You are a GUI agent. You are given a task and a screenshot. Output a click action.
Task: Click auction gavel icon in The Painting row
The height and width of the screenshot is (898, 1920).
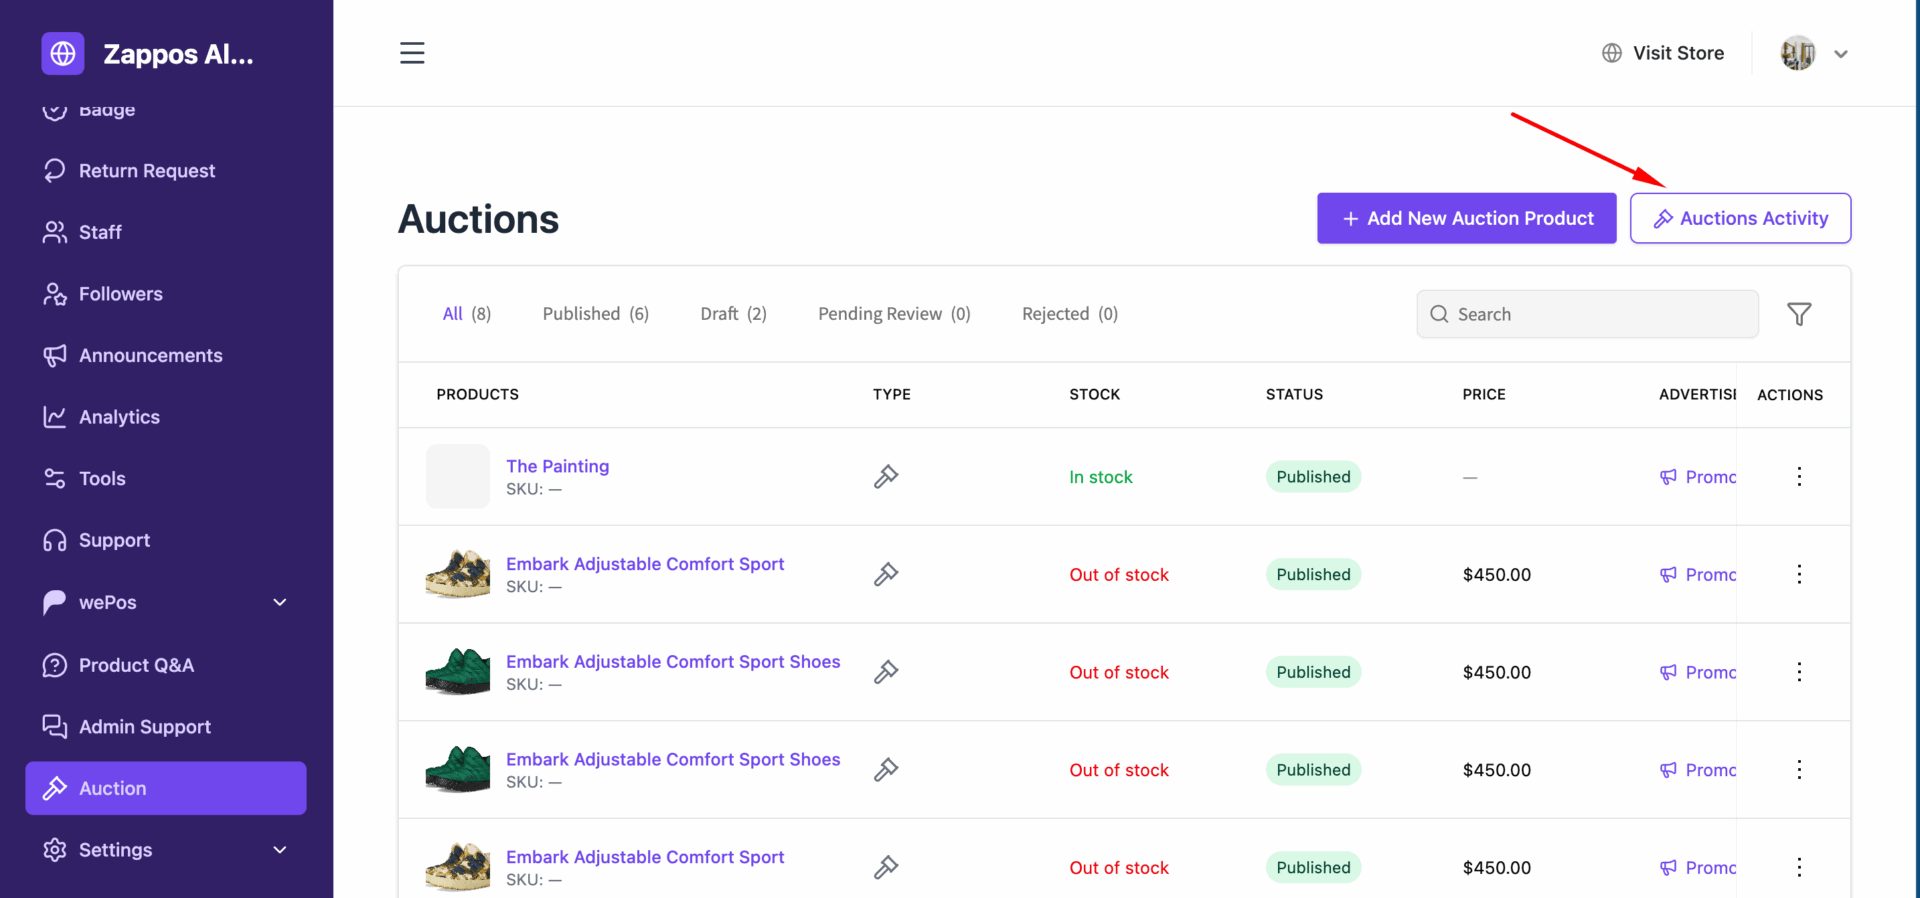pyautogui.click(x=886, y=476)
